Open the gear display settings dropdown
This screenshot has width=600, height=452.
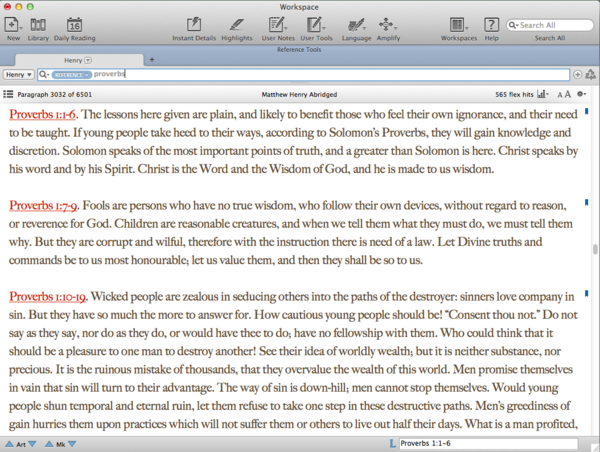point(582,94)
